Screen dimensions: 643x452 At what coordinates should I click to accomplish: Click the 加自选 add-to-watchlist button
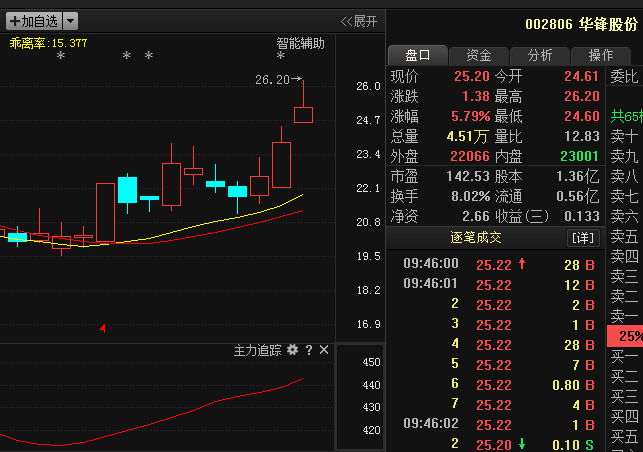pyautogui.click(x=34, y=21)
